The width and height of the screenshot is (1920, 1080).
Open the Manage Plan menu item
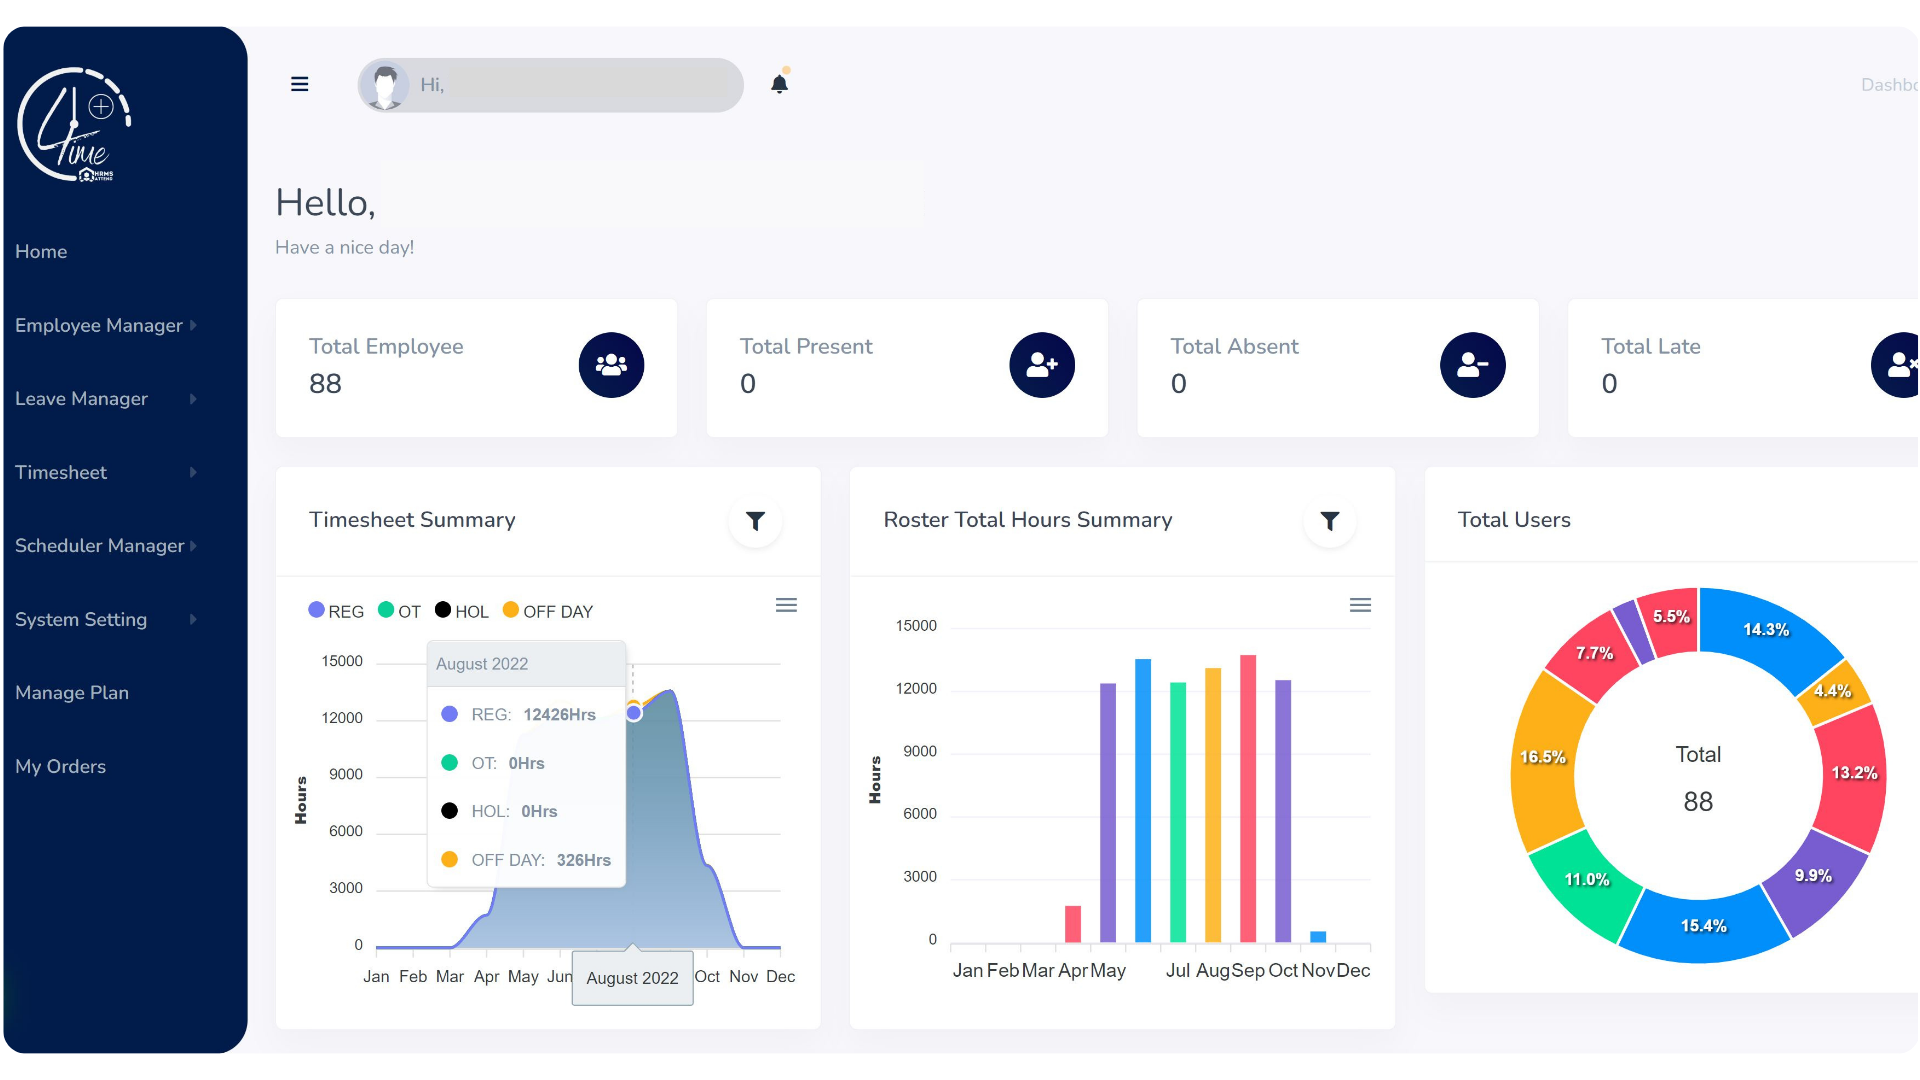click(72, 692)
